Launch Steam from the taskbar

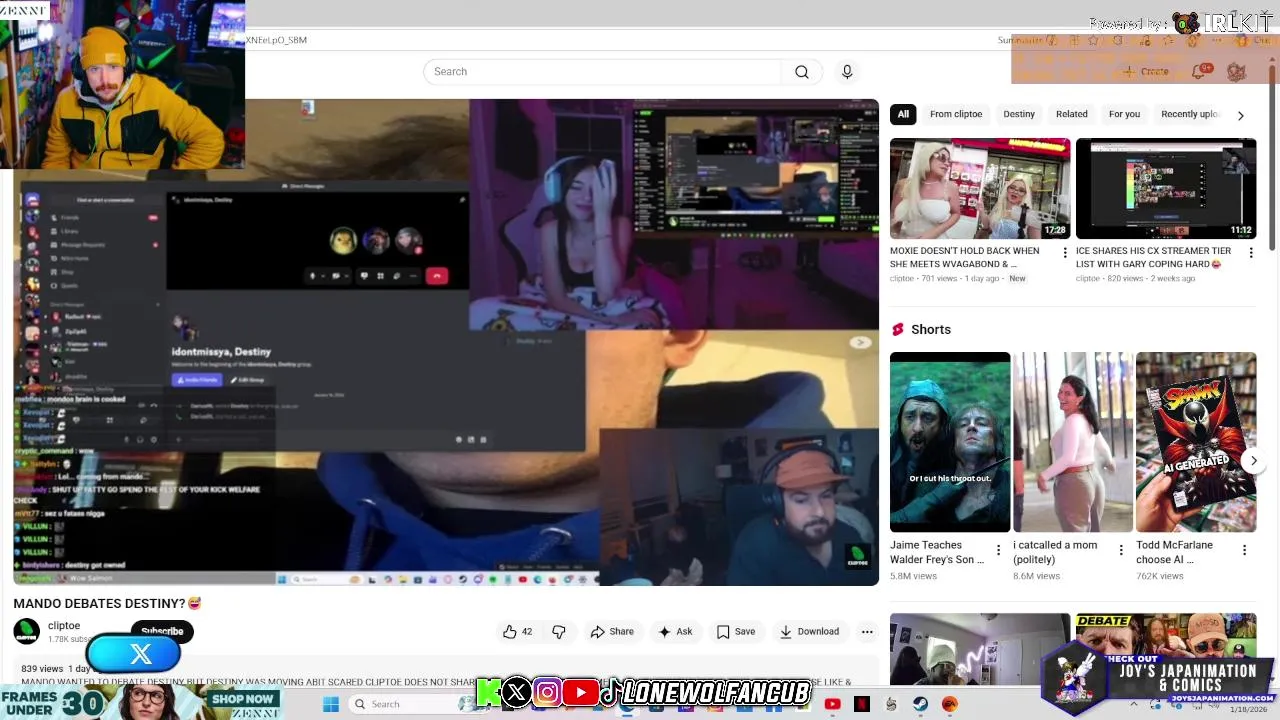click(920, 704)
